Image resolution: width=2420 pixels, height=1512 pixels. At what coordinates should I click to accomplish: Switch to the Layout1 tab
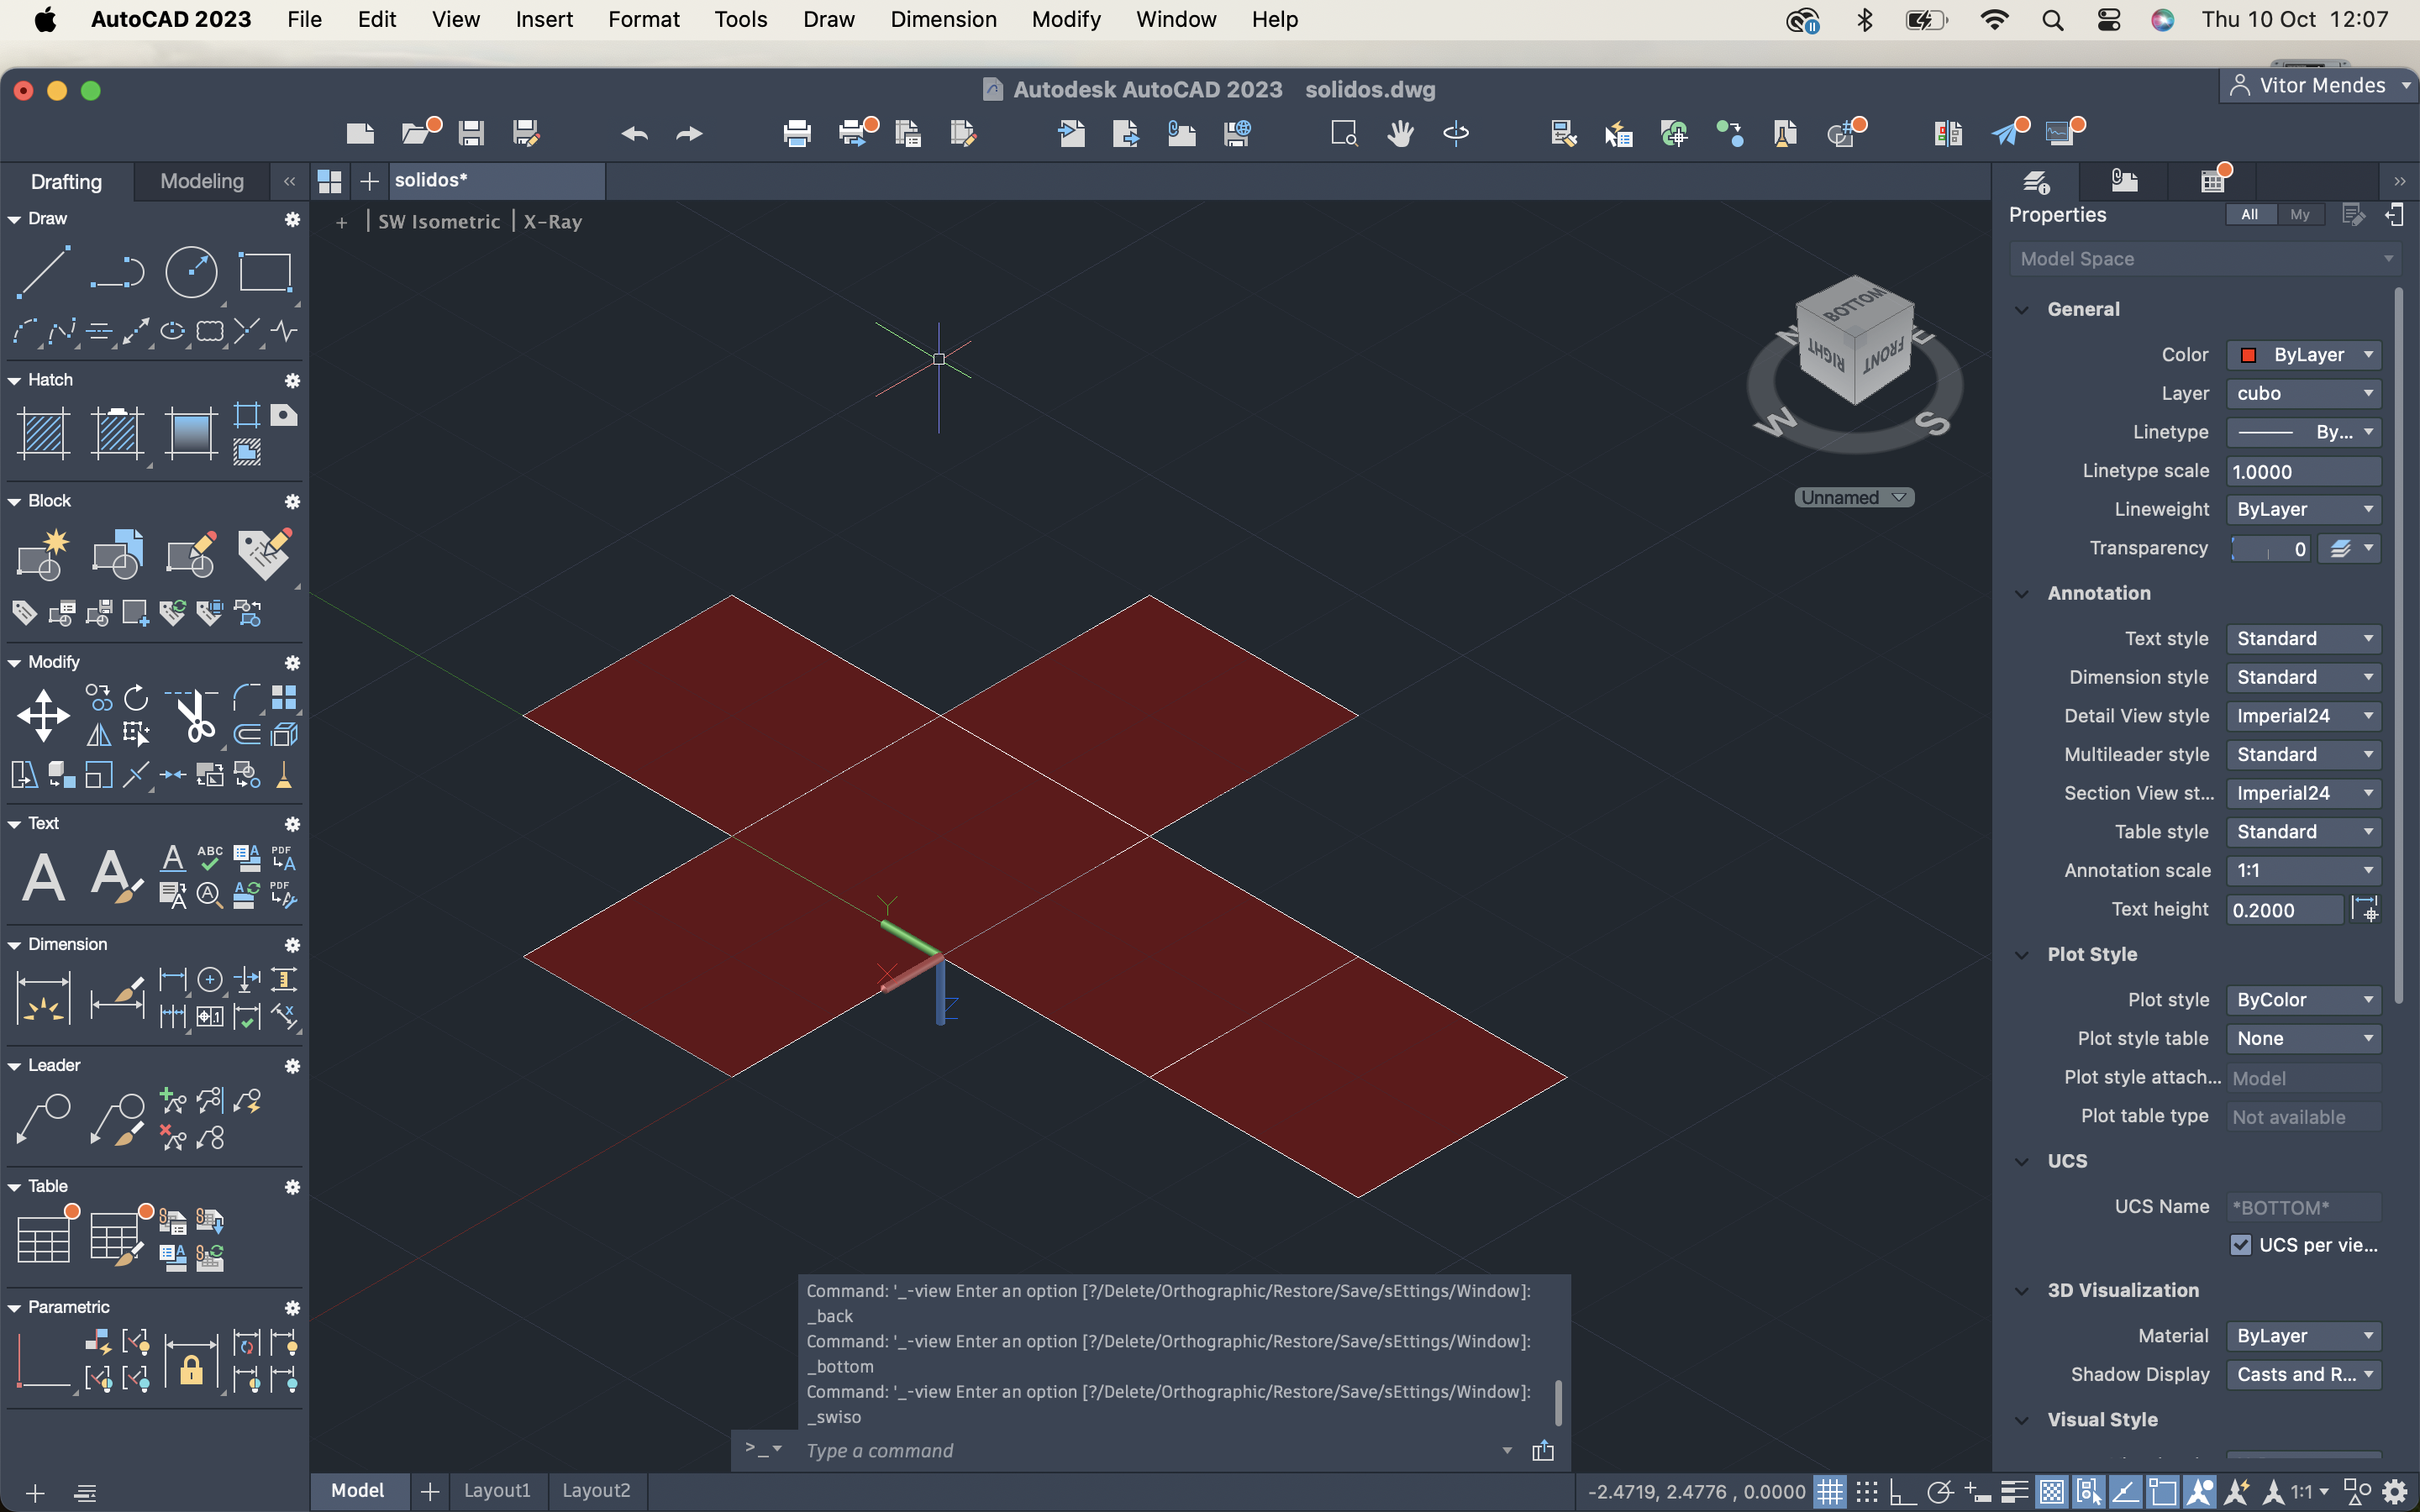coord(497,1490)
